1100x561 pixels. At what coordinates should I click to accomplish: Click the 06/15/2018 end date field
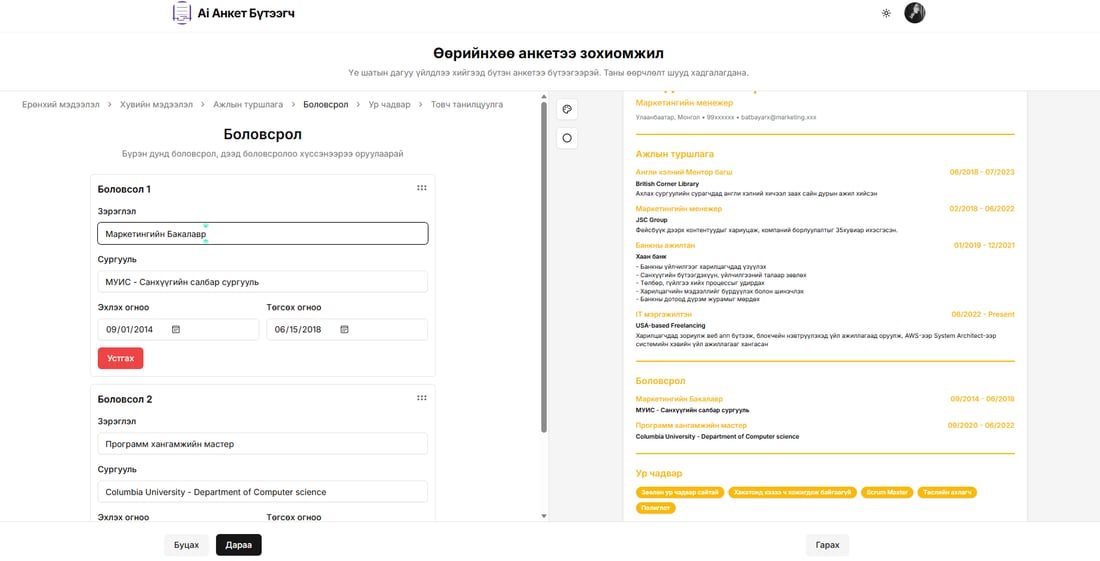click(347, 329)
